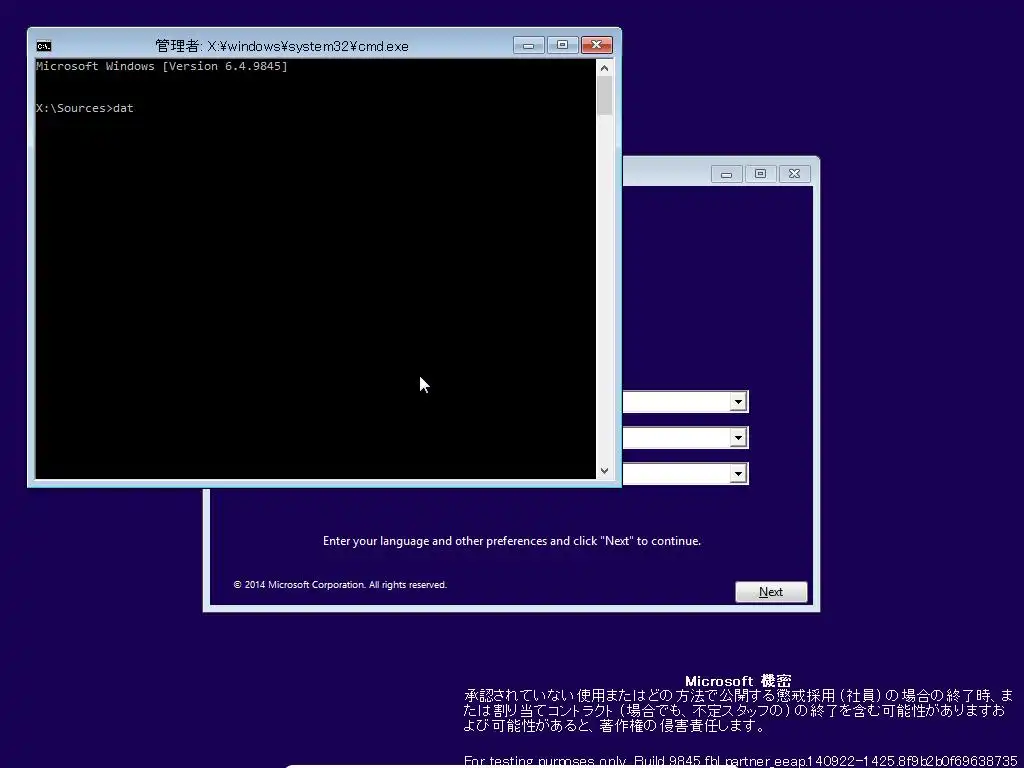Click the Next button in Setup
Image resolution: width=1024 pixels, height=768 pixels.
pos(771,592)
